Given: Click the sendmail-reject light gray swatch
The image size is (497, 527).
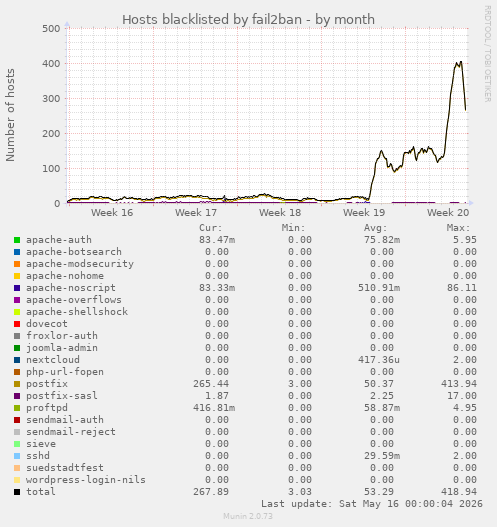Looking at the screenshot, I should tap(17, 432).
